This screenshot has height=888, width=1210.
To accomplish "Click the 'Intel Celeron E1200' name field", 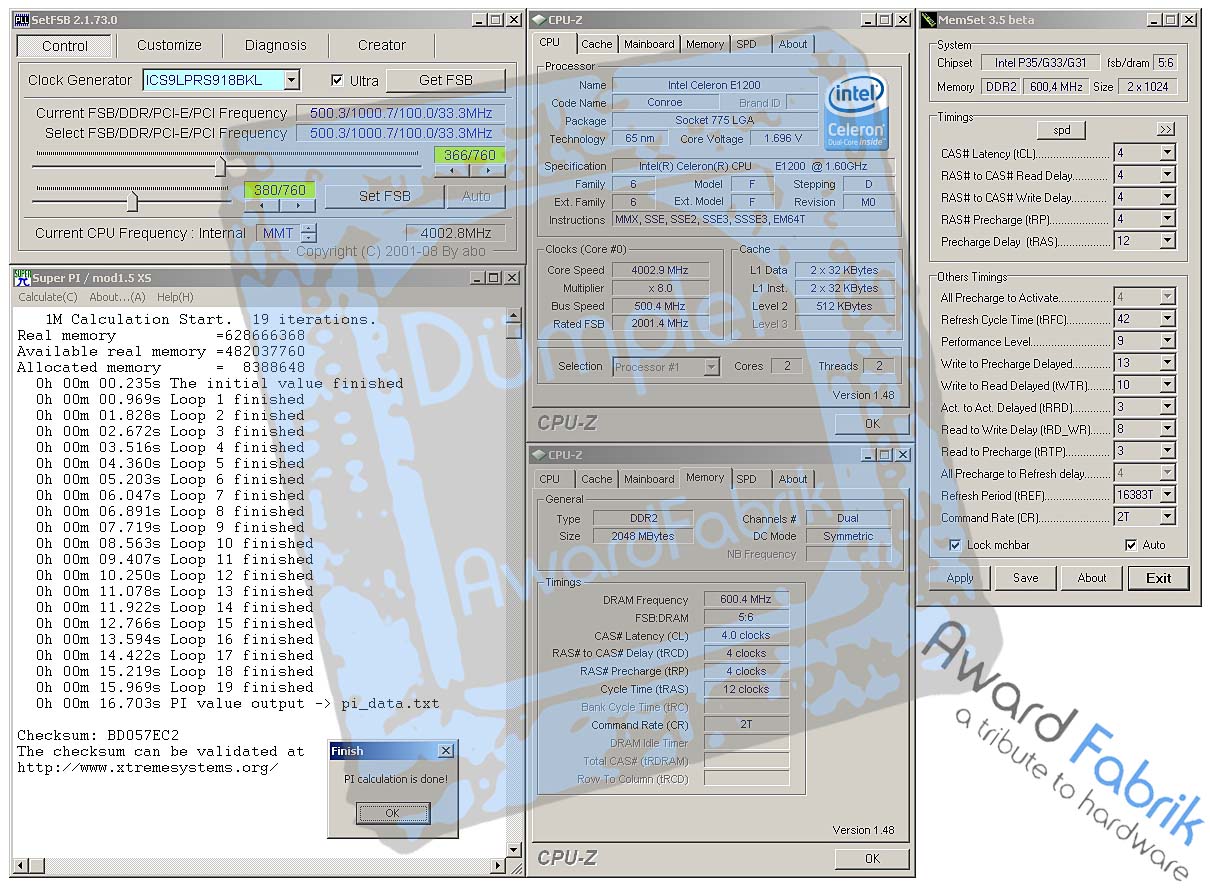I will pos(714,85).
